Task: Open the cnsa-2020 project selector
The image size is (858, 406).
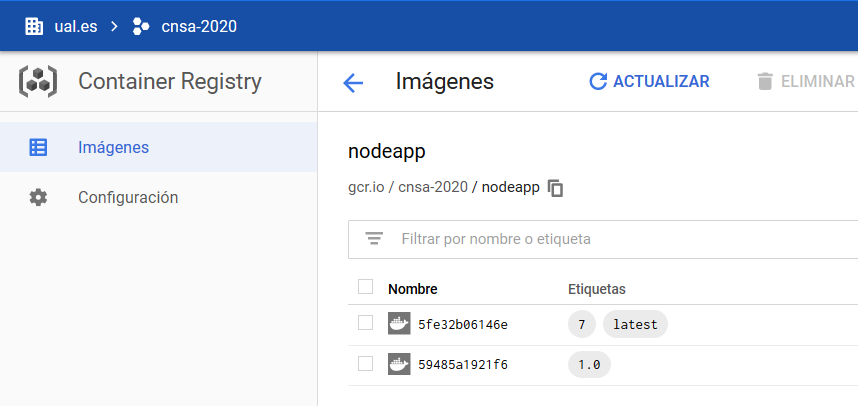Action: coord(199,26)
